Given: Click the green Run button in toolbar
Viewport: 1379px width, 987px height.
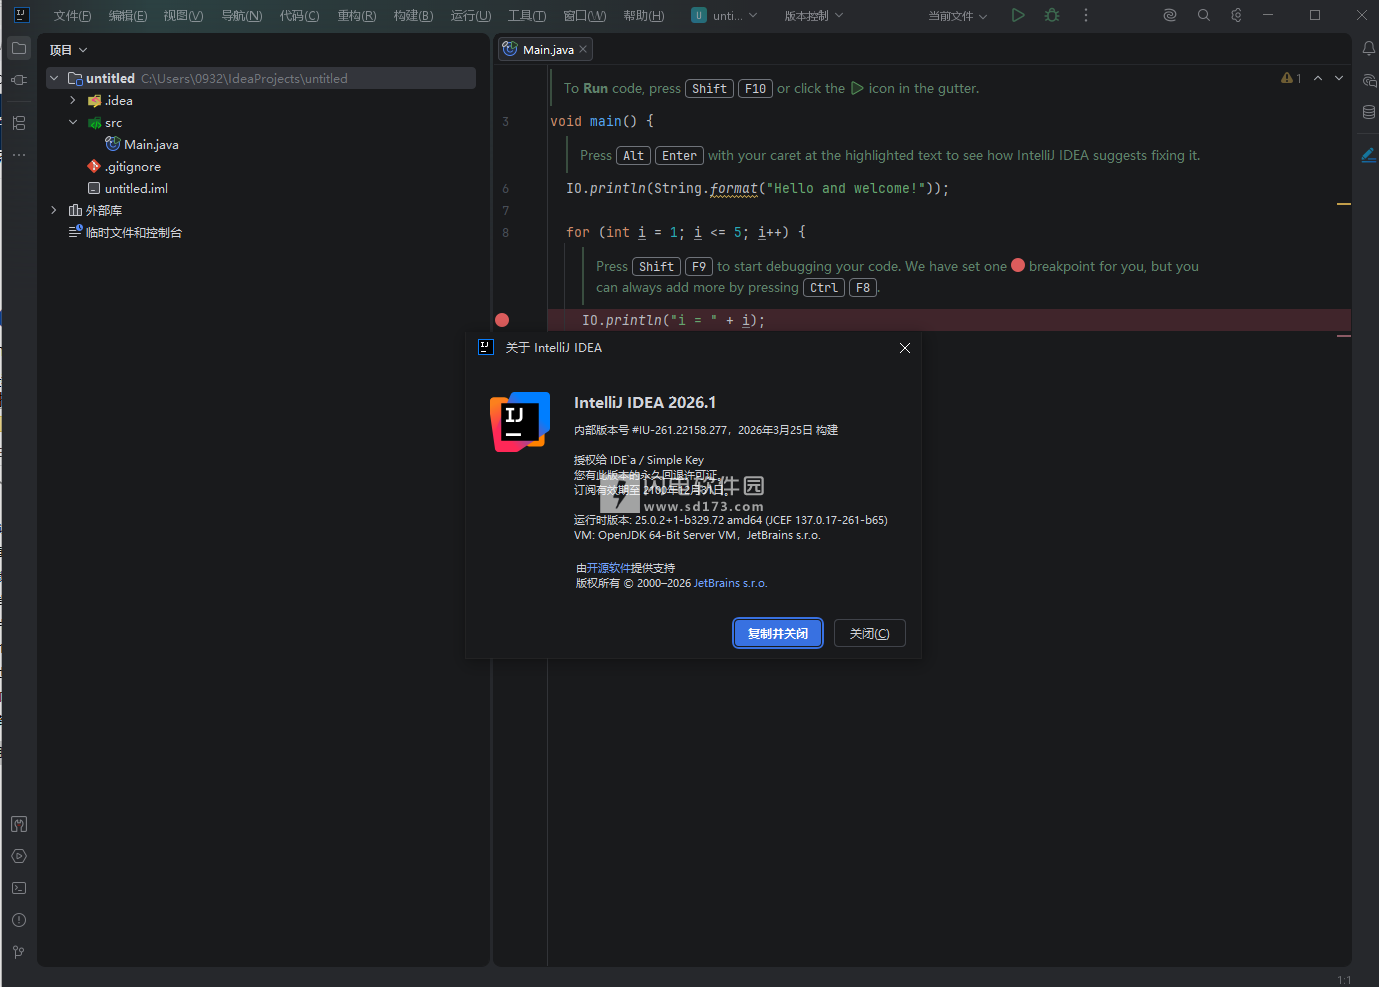Looking at the screenshot, I should 1018,15.
